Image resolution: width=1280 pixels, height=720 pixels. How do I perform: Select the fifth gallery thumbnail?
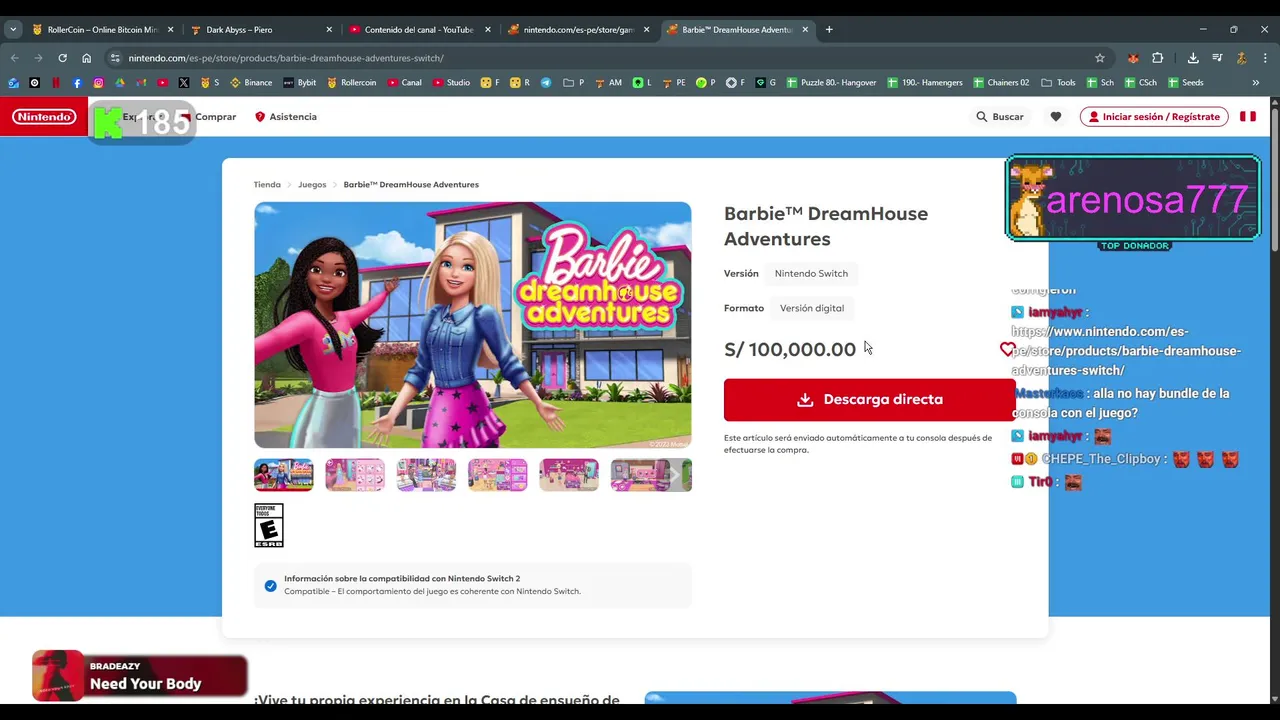[x=569, y=475]
